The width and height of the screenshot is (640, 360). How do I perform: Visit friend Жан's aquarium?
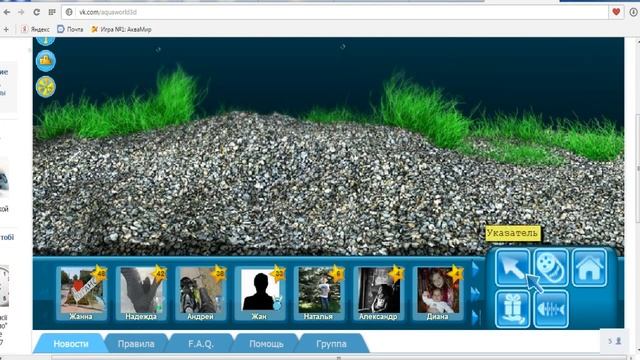tap(260, 293)
